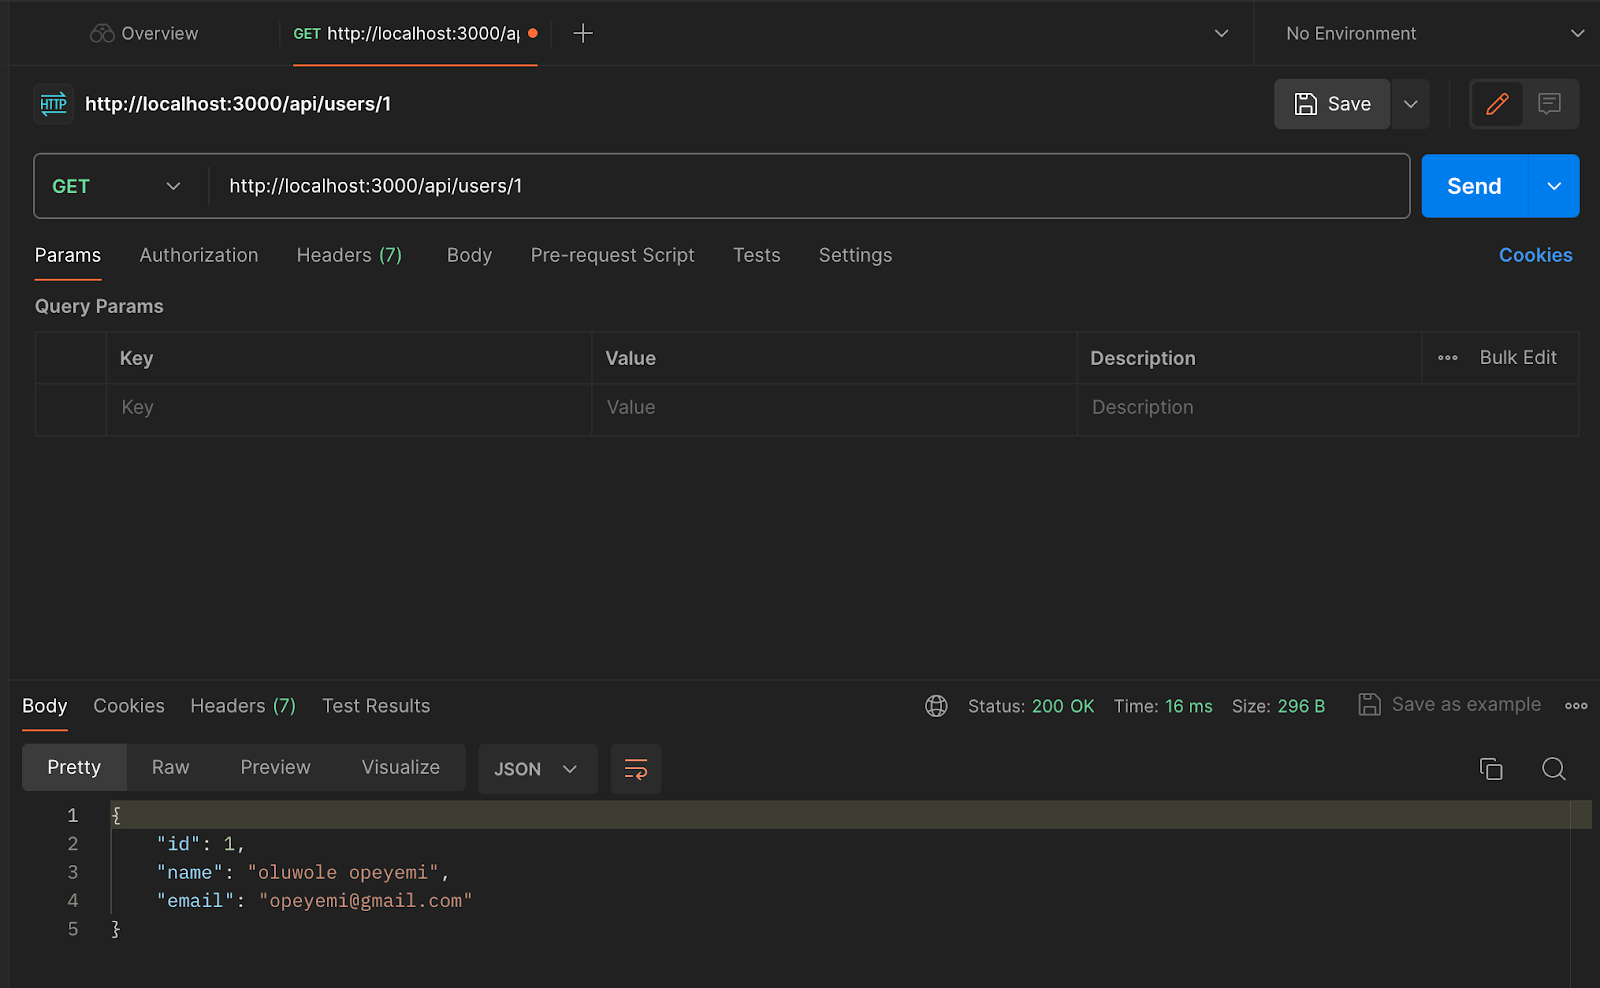
Task: Search the response with magnifier icon
Action: tap(1553, 768)
